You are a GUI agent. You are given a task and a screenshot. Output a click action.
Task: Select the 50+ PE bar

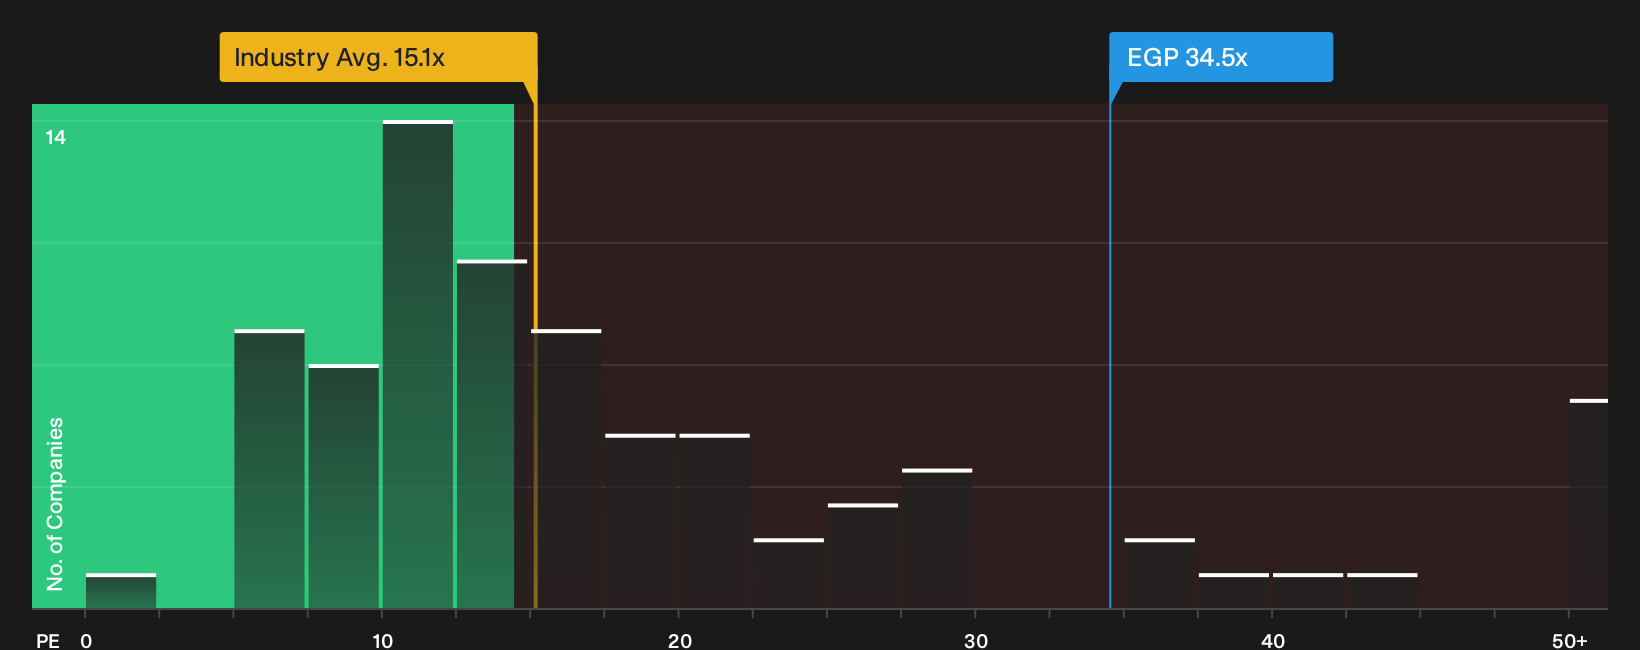pos(1589,504)
